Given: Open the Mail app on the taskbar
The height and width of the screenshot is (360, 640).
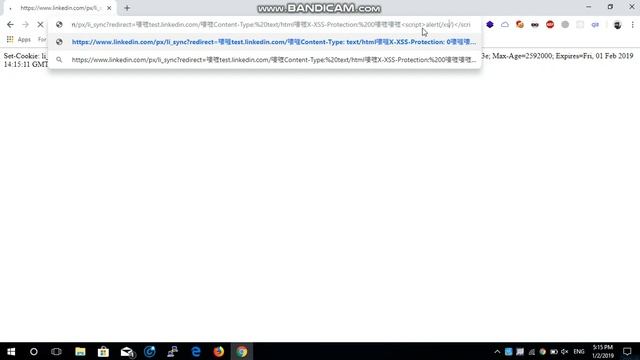Looking at the screenshot, I should click(127, 351).
